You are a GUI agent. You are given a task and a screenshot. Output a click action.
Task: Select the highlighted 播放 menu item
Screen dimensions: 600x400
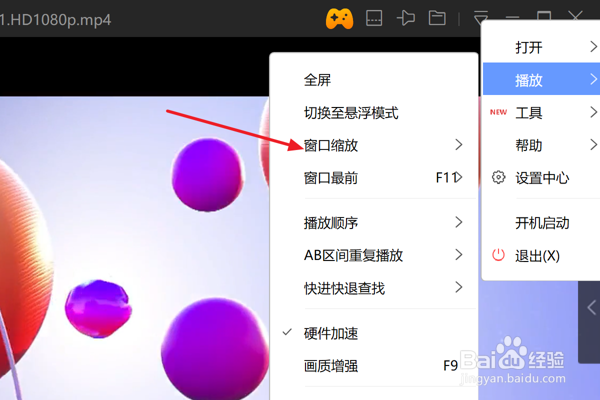point(541,79)
